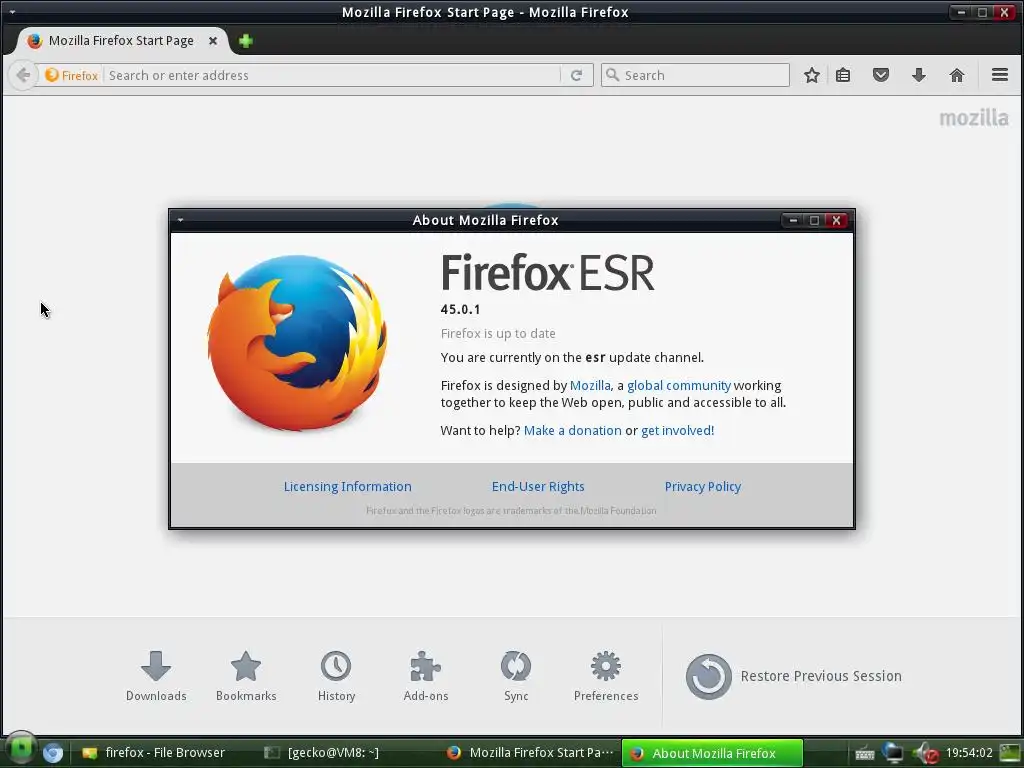Click the Firefox identity icon in address bar
The image size is (1024, 768).
pyautogui.click(x=71, y=75)
